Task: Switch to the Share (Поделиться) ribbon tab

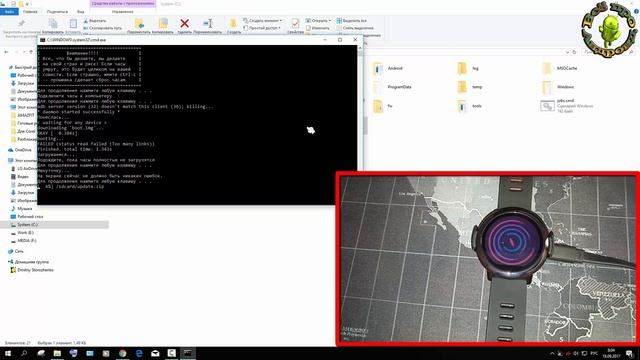Action: coord(57,12)
